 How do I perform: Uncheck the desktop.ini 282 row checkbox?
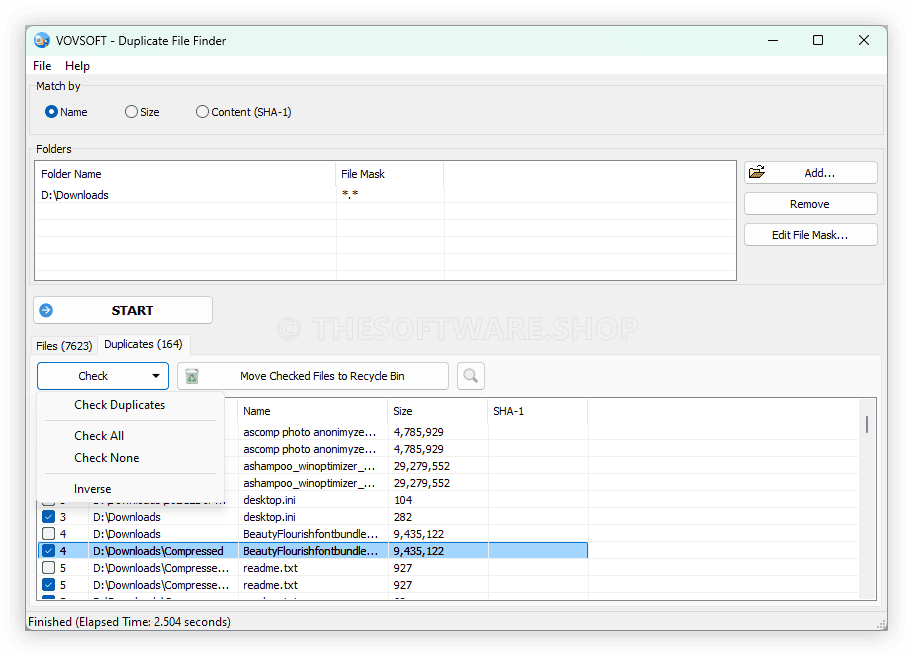point(48,517)
